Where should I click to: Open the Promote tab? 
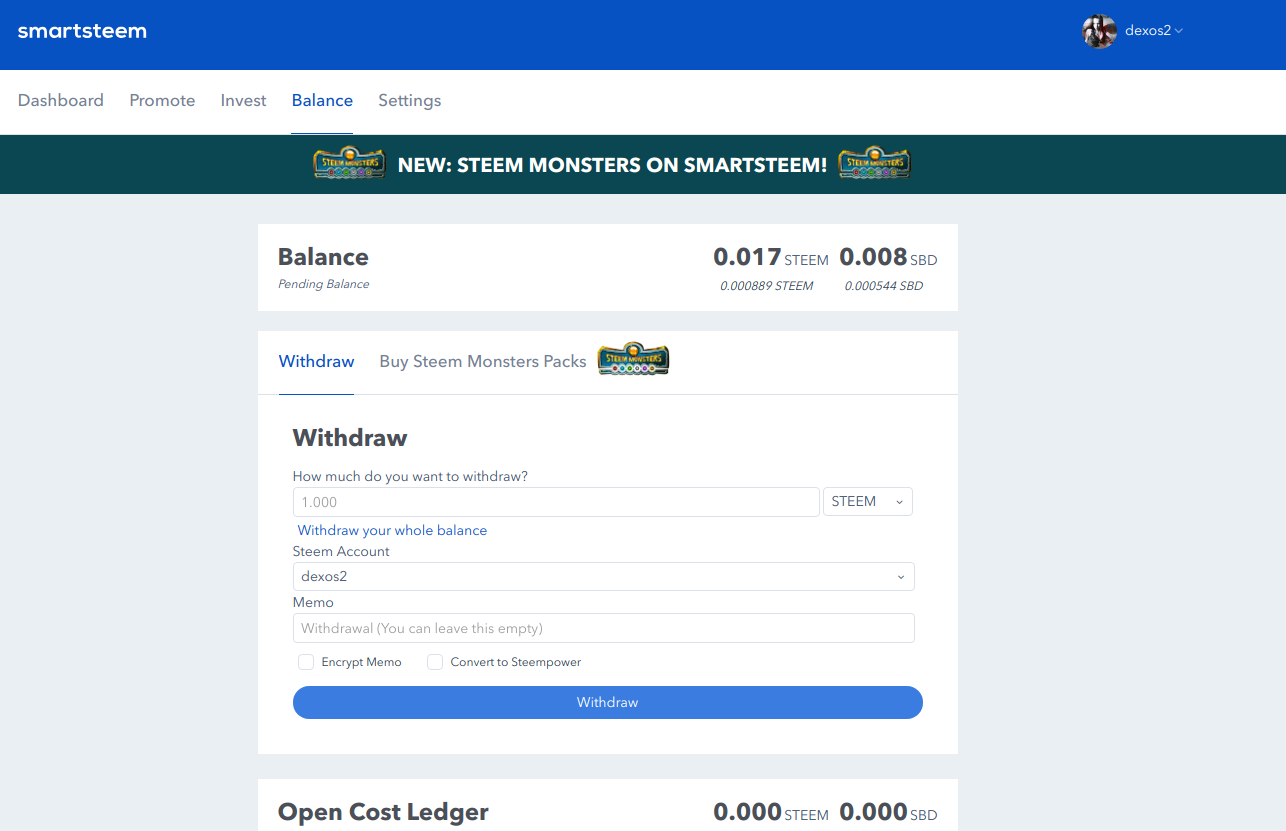click(x=162, y=100)
